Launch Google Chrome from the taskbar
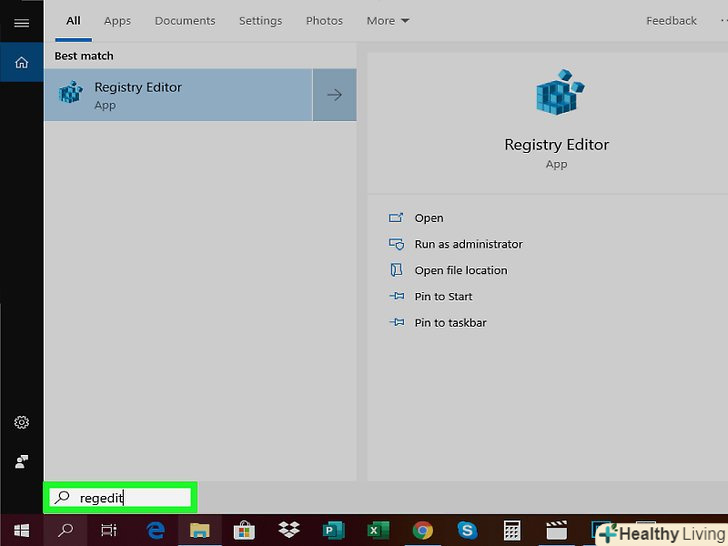This screenshot has width=728, height=546. (422, 530)
